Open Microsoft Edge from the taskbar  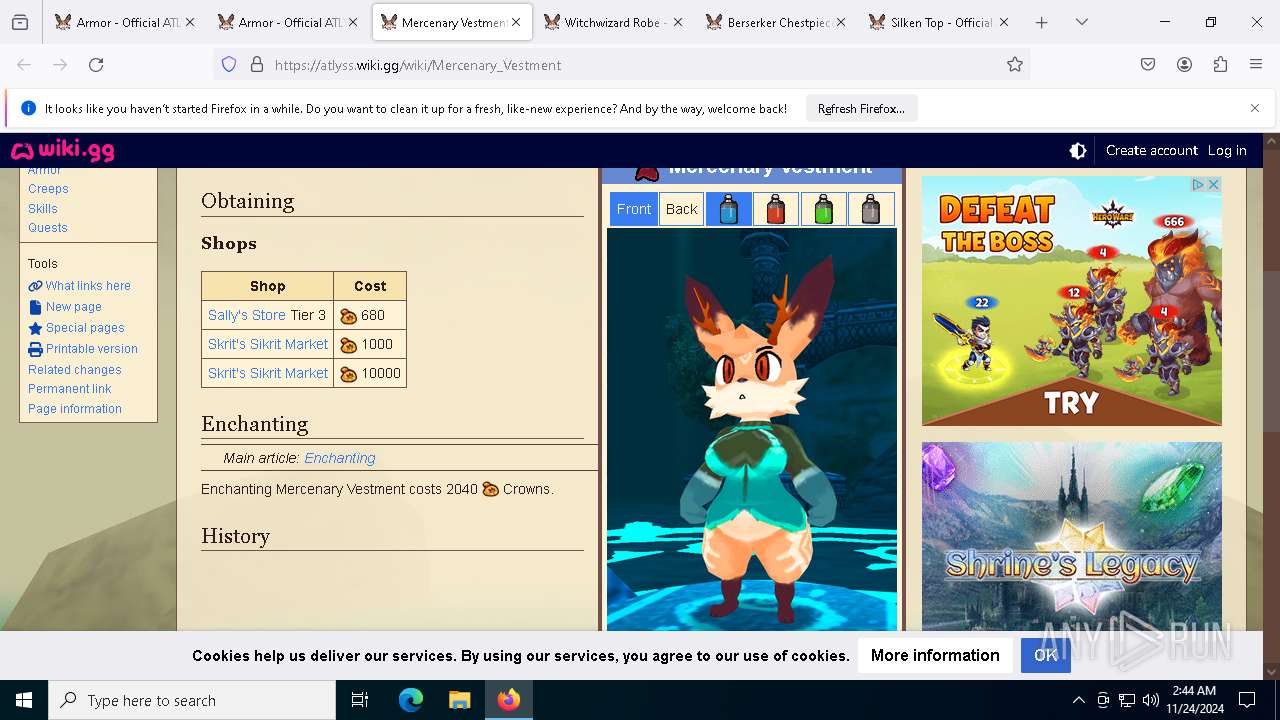pyautogui.click(x=411, y=700)
